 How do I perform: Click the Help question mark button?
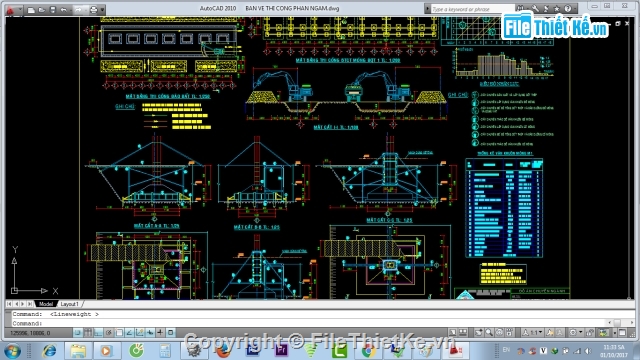[x=568, y=9]
